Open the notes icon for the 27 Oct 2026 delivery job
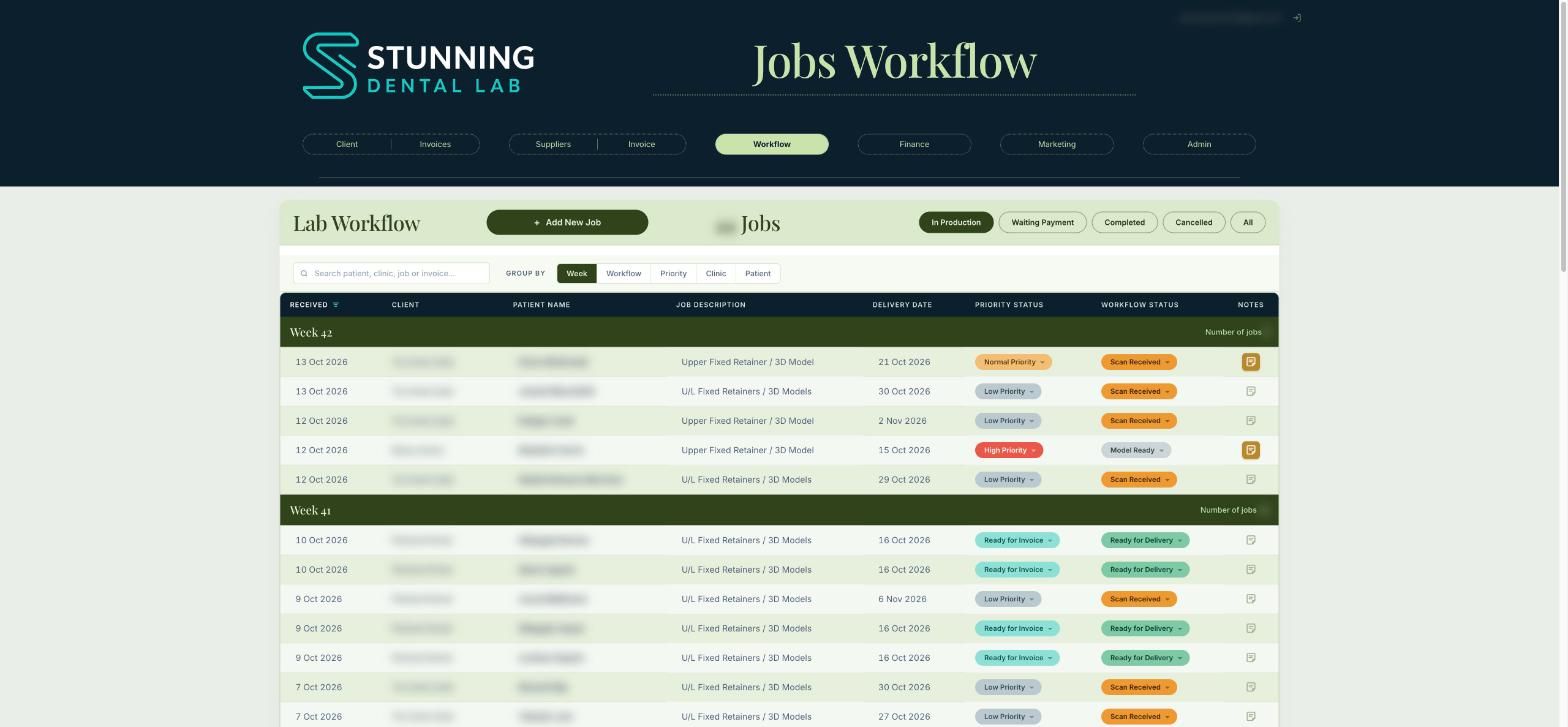 pos(1250,717)
